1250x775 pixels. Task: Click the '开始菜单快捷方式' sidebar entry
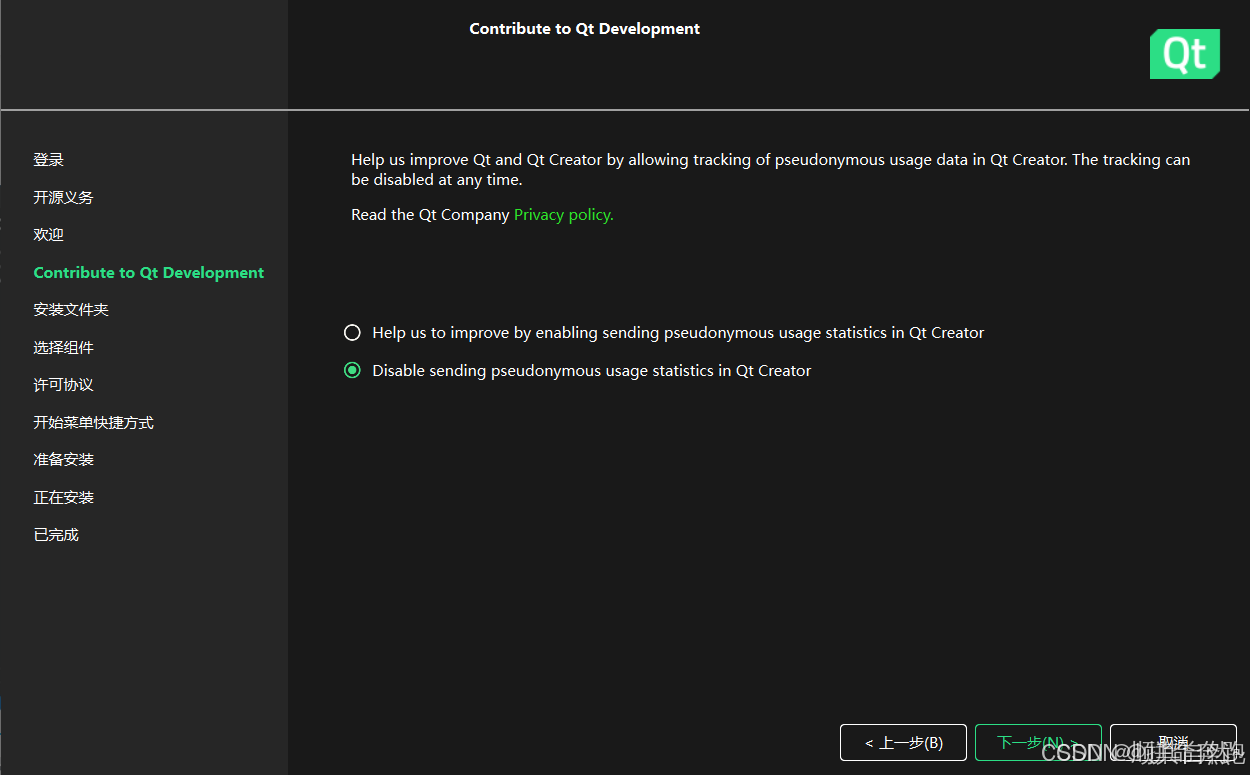tap(93, 422)
